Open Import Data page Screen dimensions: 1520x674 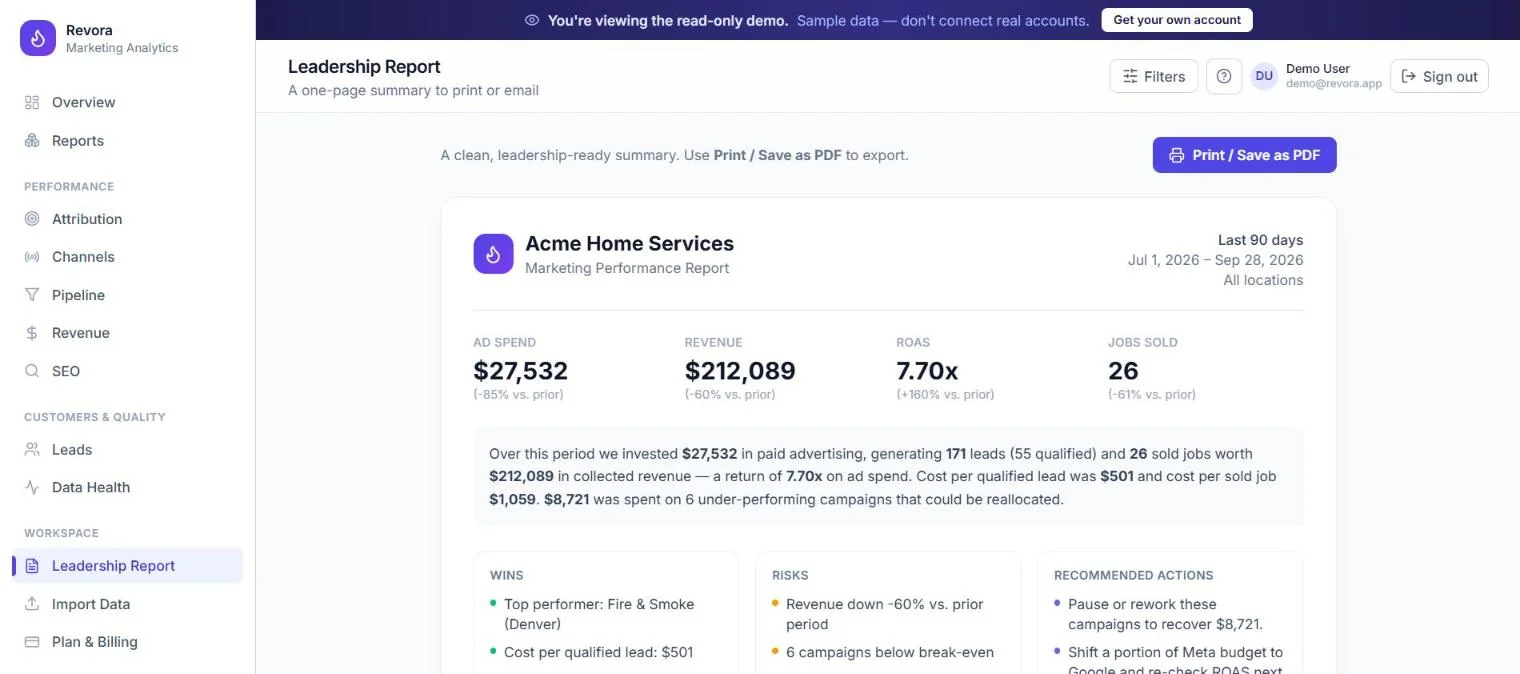coord(128,604)
